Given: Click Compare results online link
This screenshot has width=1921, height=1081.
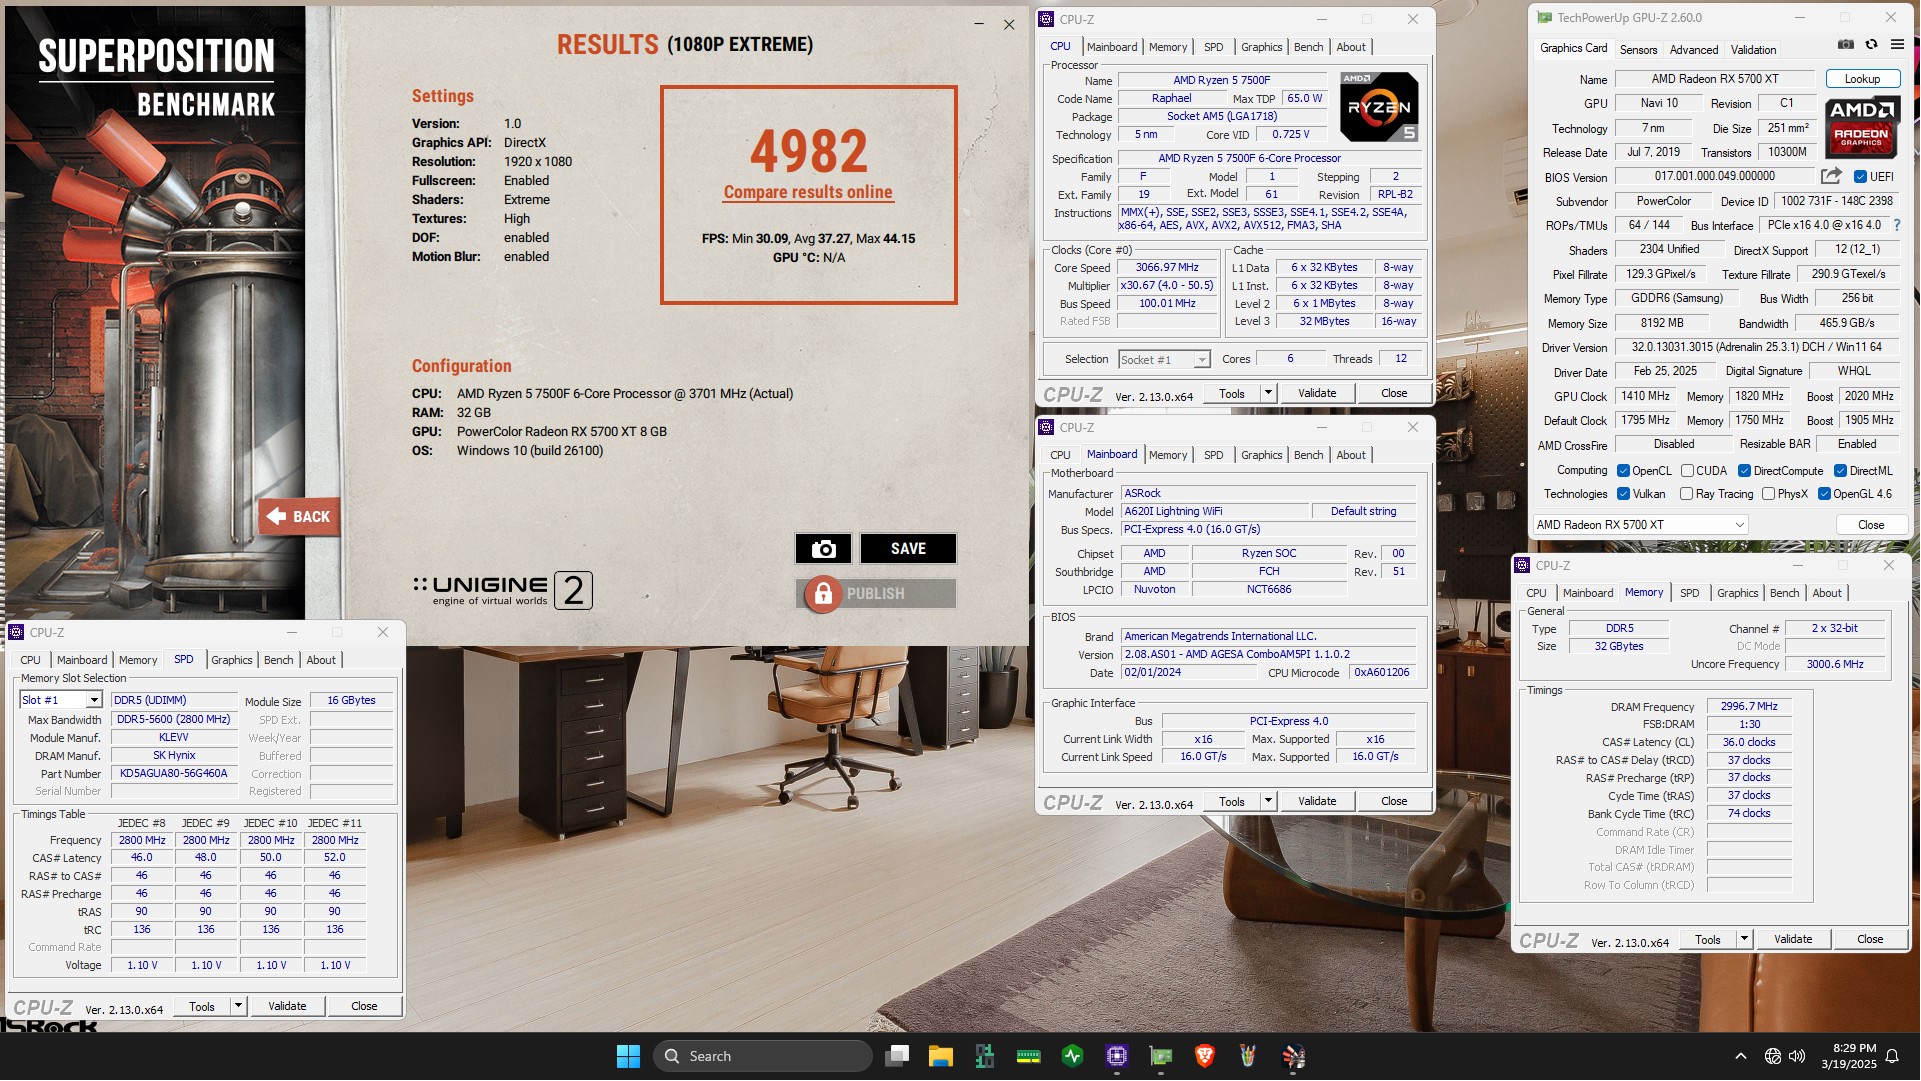Looking at the screenshot, I should point(808,192).
